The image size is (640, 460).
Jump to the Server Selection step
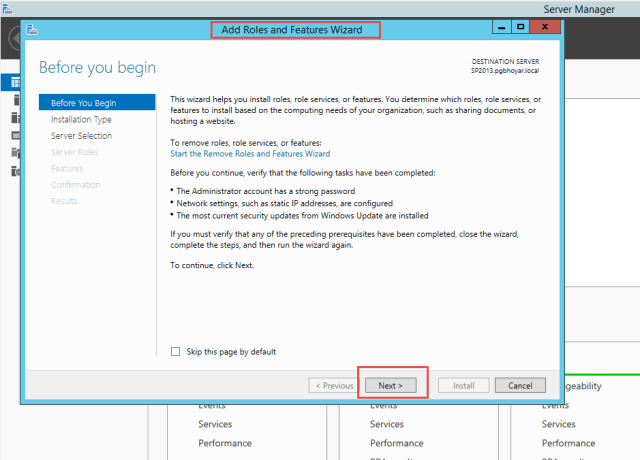click(81, 136)
